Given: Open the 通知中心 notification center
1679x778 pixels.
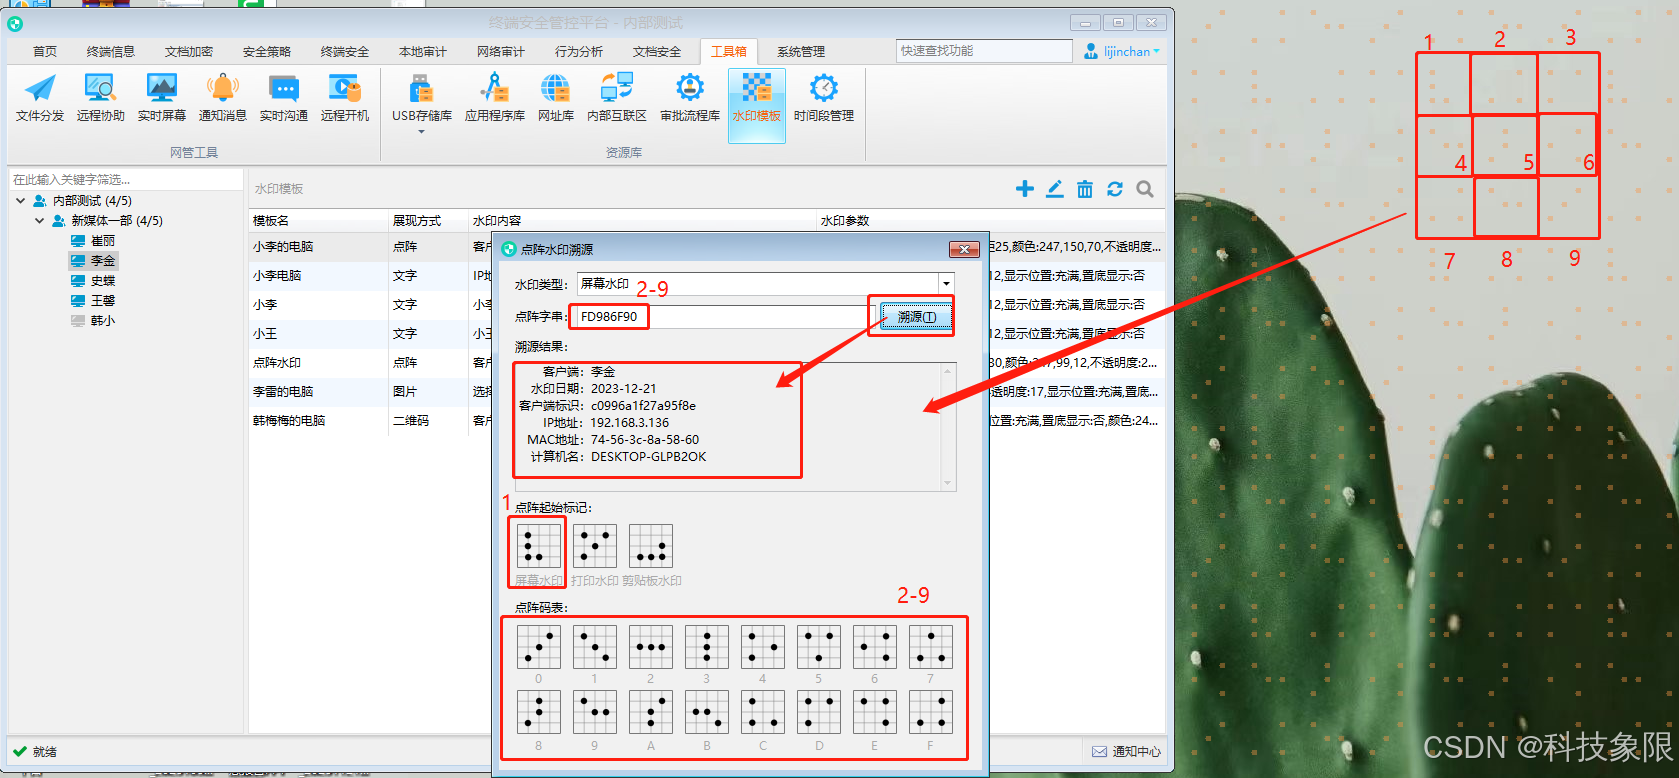Looking at the screenshot, I should click(x=1127, y=751).
